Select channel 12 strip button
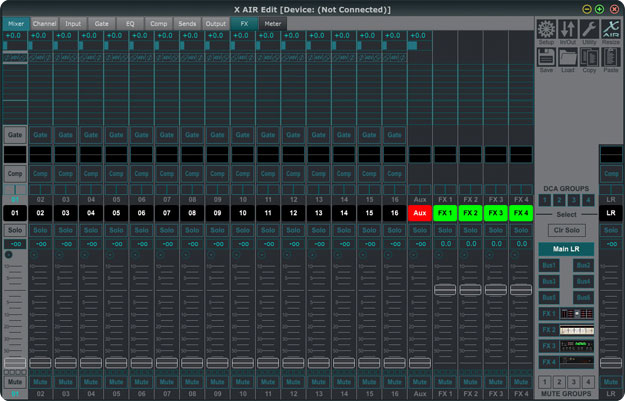The image size is (625, 401). 293,213
